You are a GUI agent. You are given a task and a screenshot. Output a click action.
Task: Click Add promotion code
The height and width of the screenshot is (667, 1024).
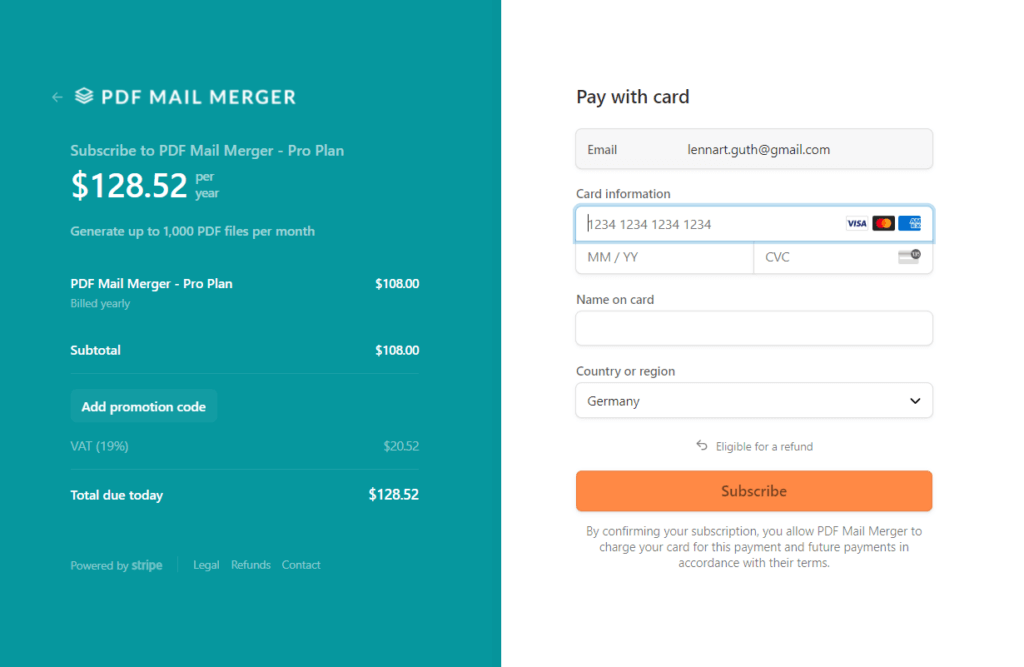143,406
